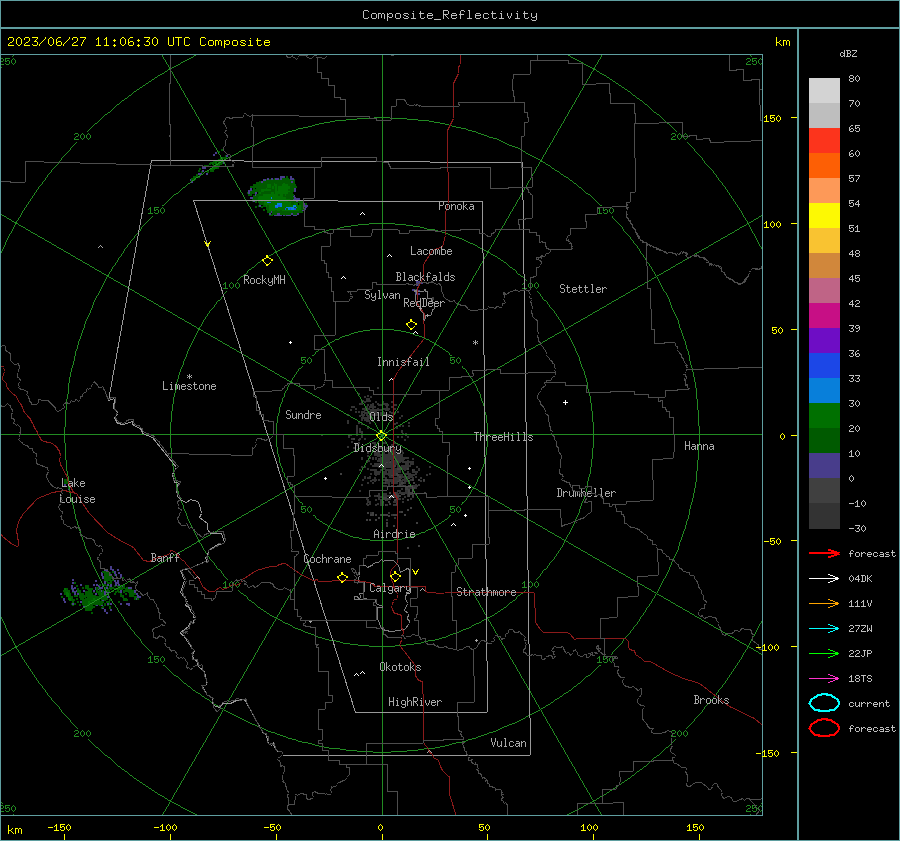900x841 pixels.
Task: Click the red forecast arrow in the legend
Action: [x=824, y=553]
